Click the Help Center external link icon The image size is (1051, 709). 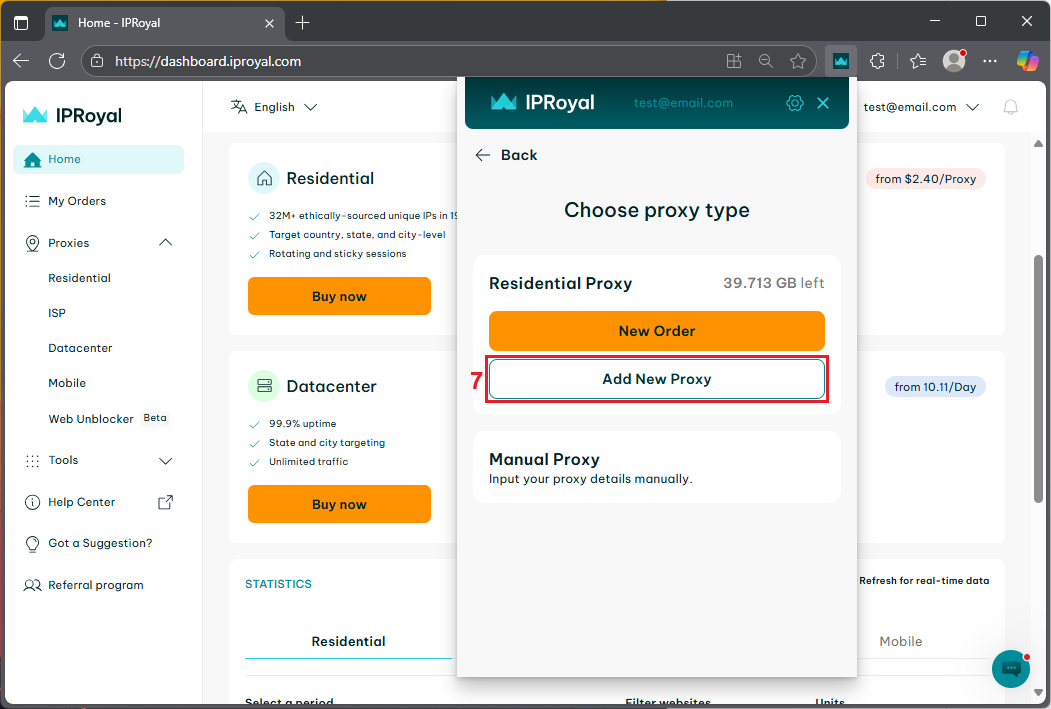coord(165,502)
